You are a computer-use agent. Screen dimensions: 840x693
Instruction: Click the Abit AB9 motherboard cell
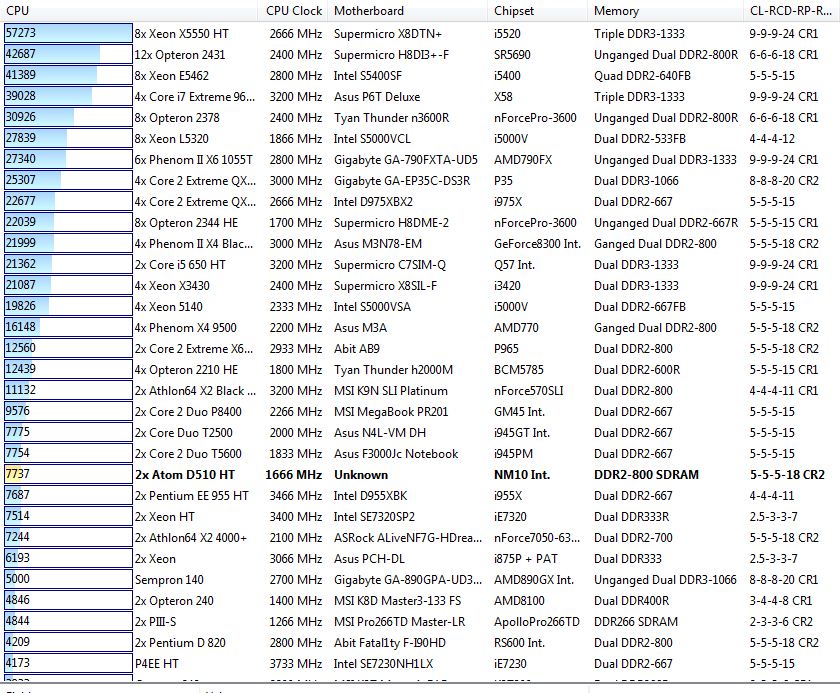[x=357, y=349]
